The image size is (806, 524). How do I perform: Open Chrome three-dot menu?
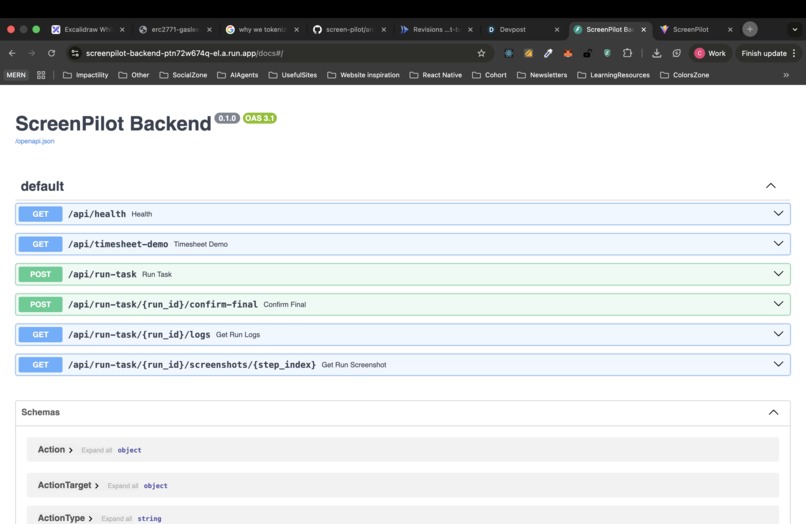(x=794, y=53)
